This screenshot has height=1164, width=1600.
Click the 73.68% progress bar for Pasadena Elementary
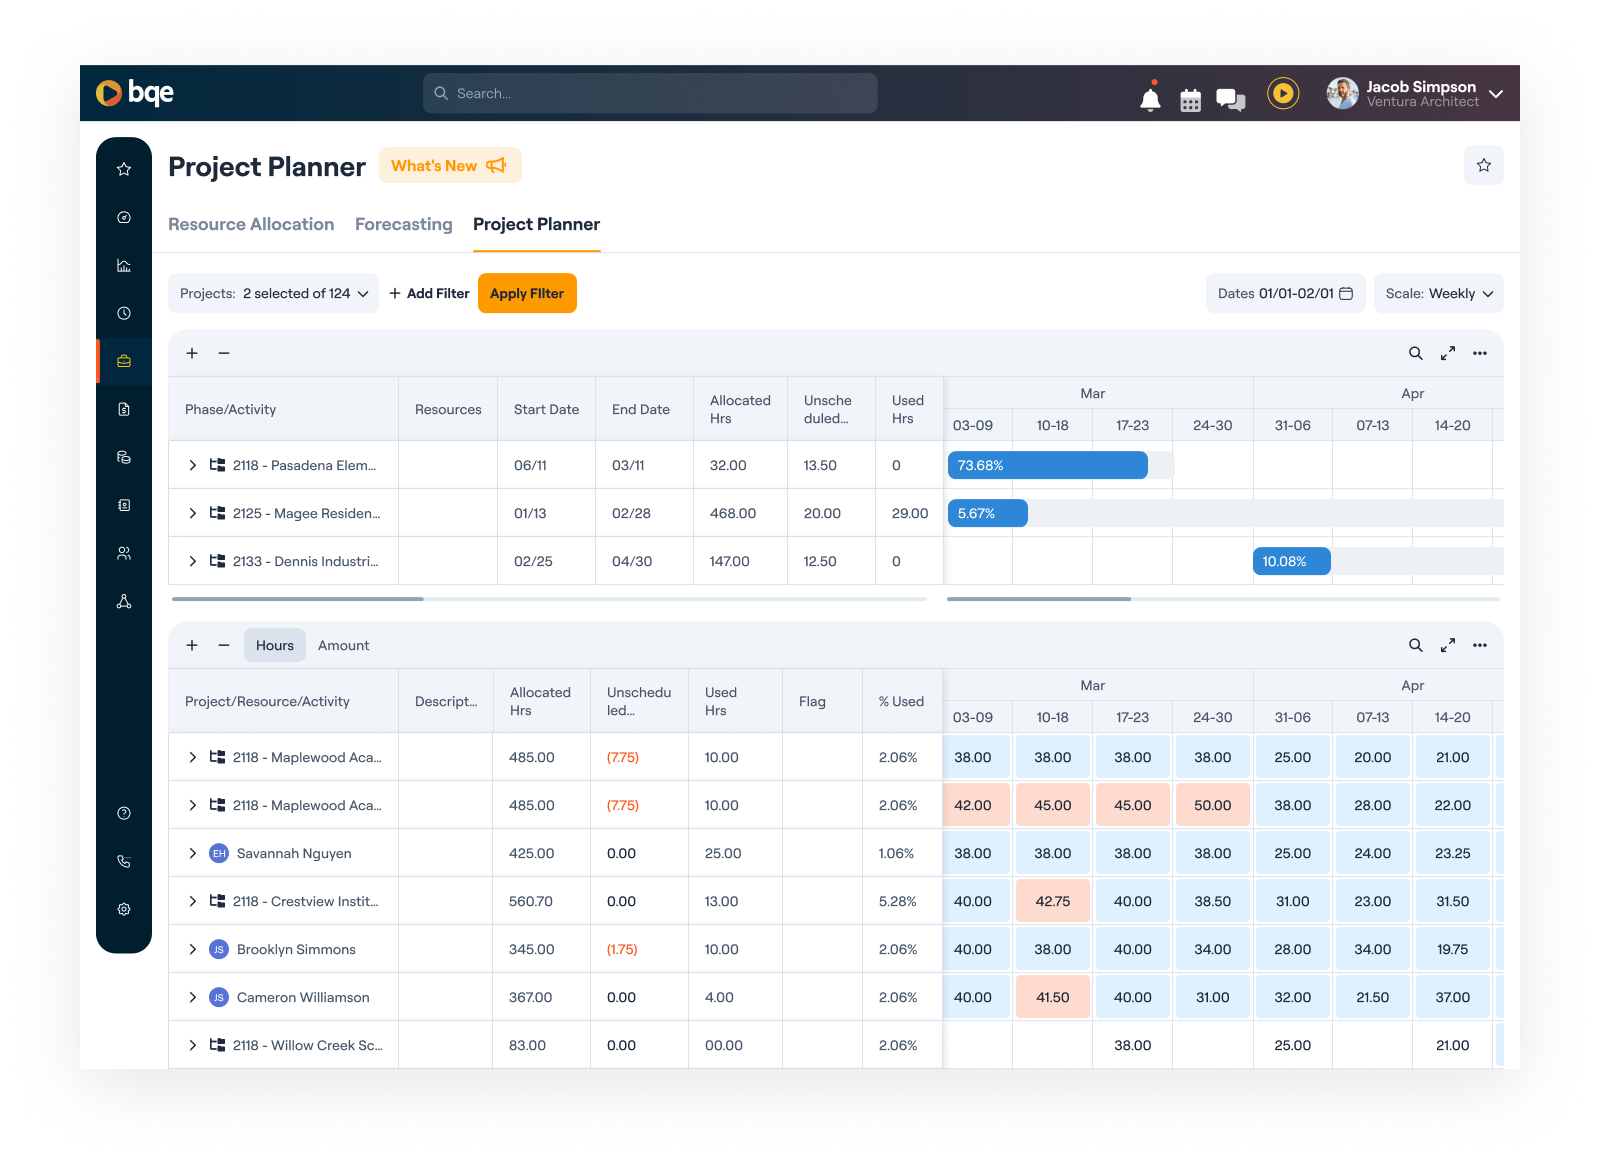point(1046,464)
